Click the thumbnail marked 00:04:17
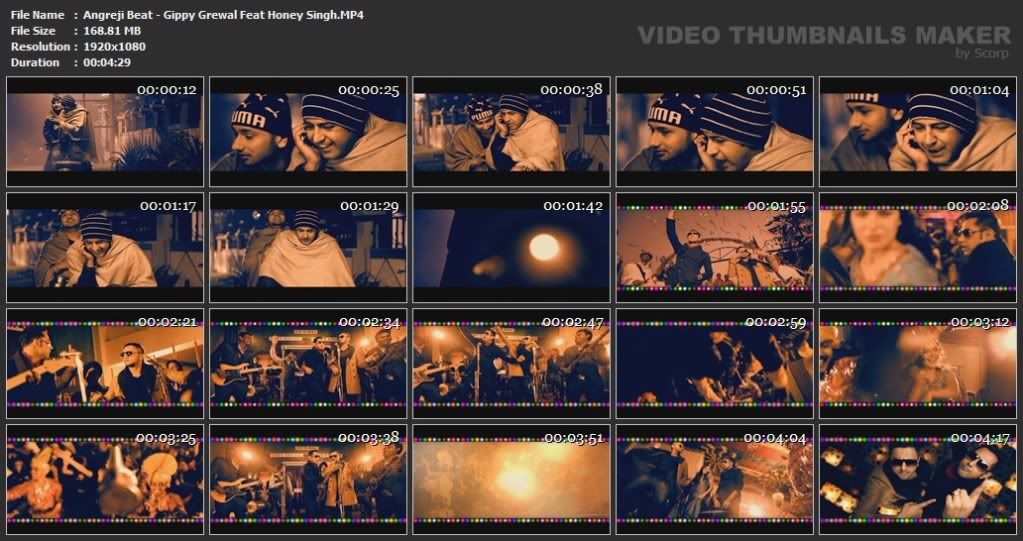The height and width of the screenshot is (541, 1023). [x=918, y=479]
